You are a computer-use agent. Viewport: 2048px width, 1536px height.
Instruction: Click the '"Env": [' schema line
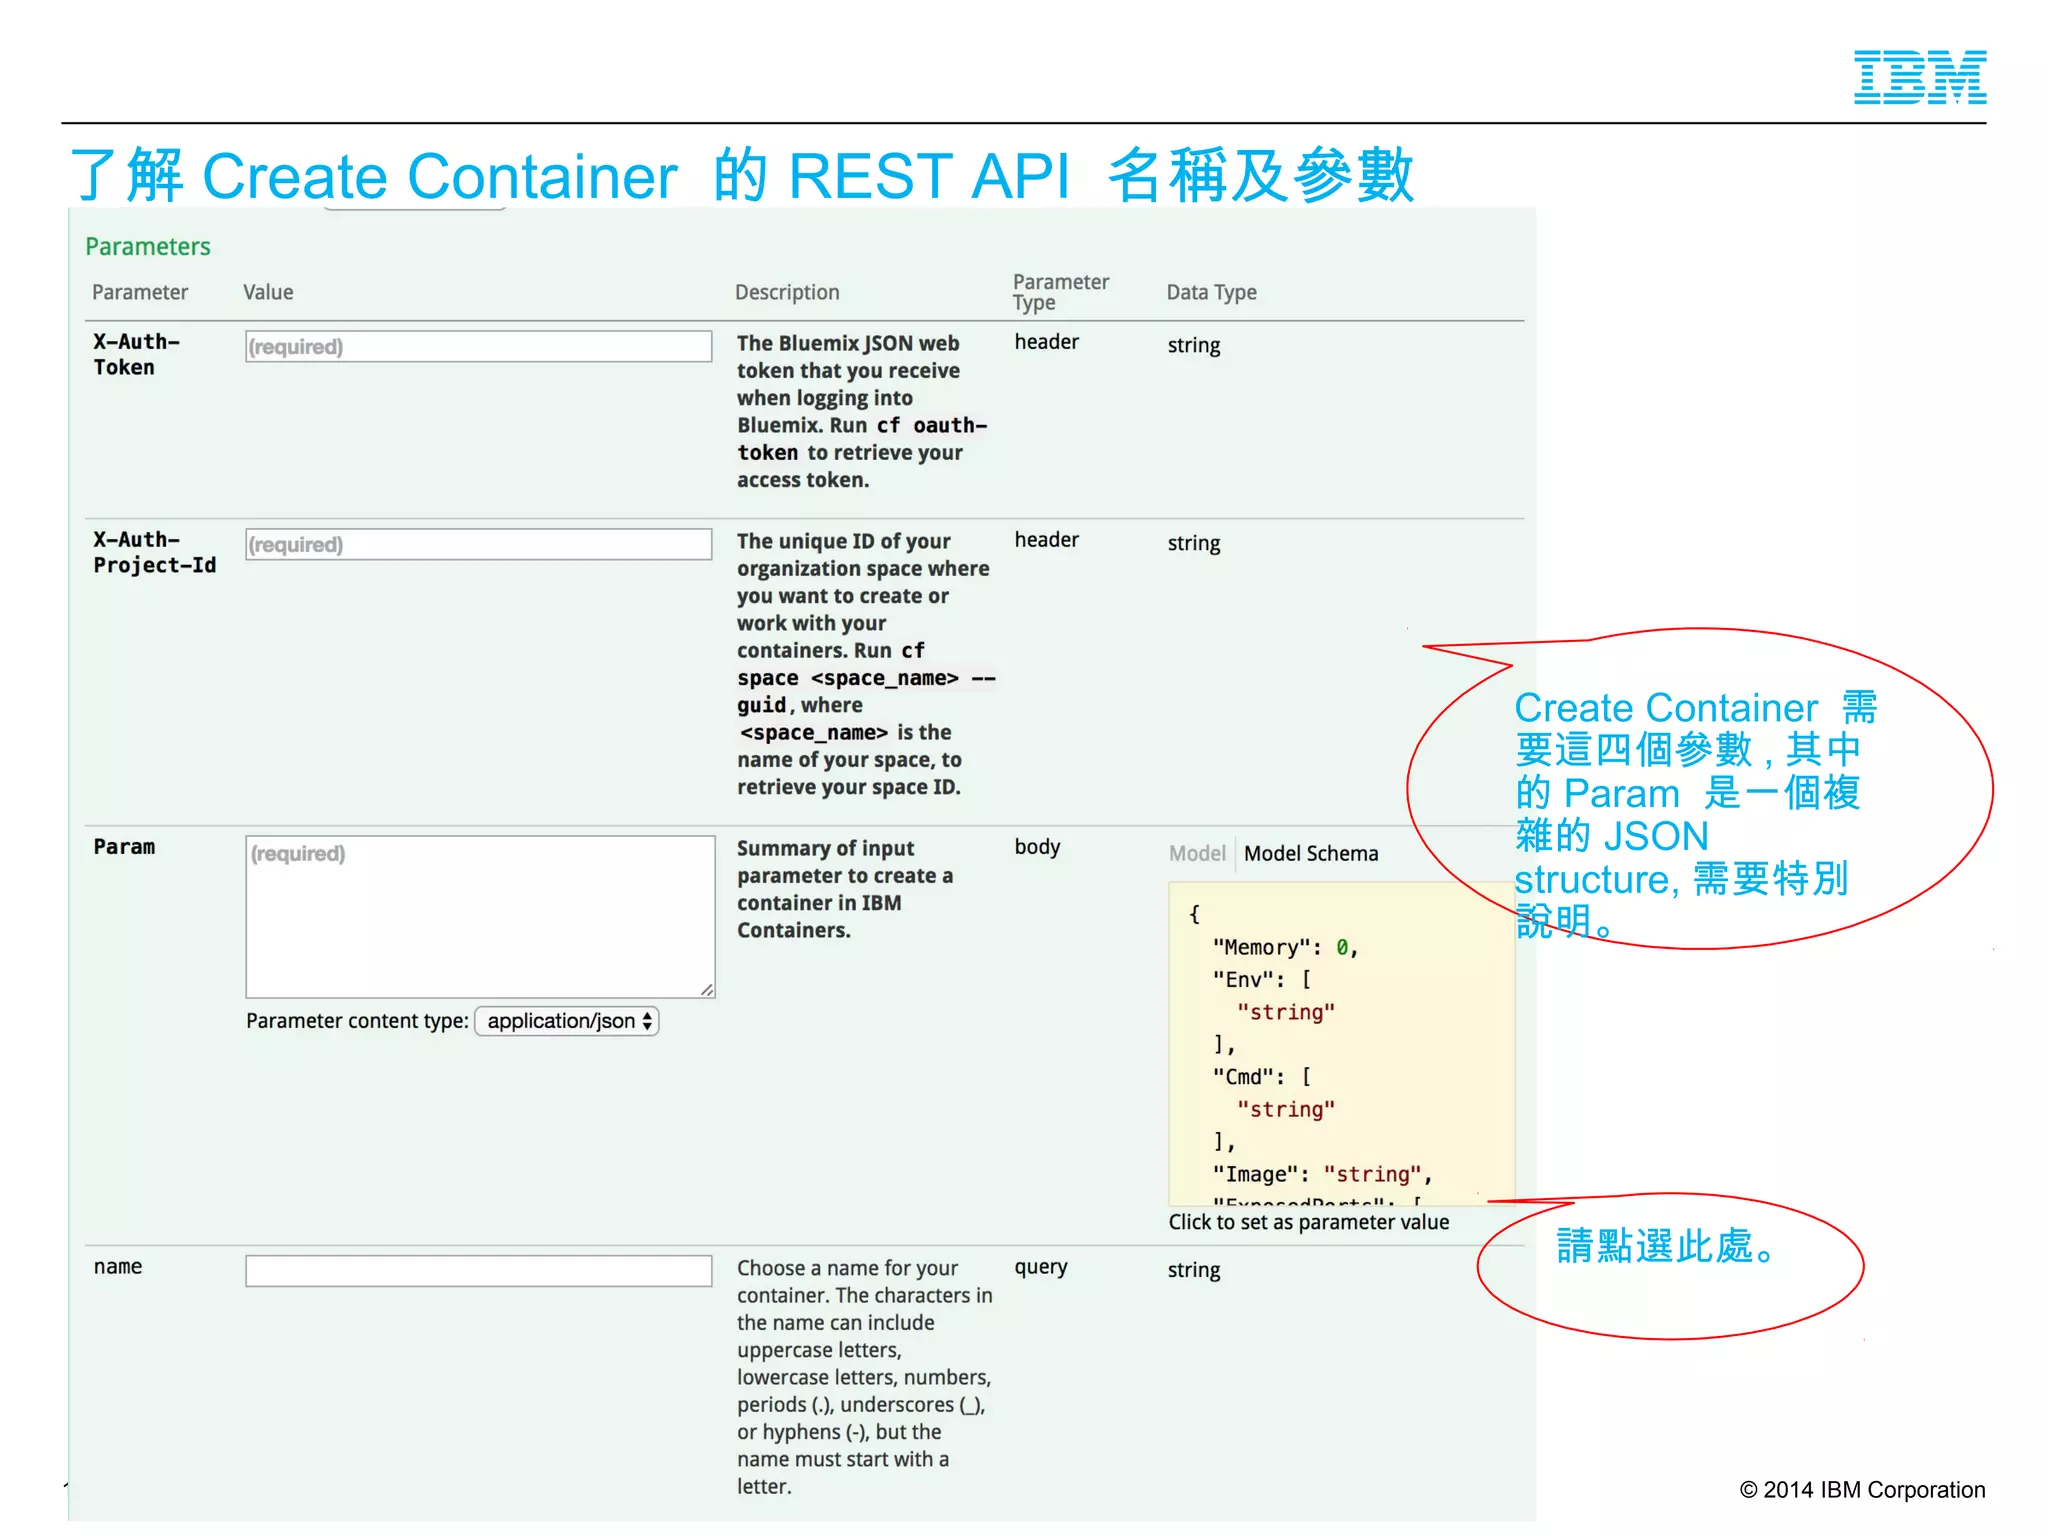pyautogui.click(x=1262, y=979)
